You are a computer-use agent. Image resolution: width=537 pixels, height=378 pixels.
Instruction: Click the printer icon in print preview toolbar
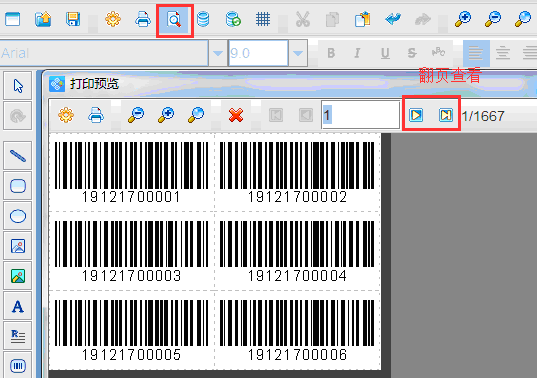[96, 115]
